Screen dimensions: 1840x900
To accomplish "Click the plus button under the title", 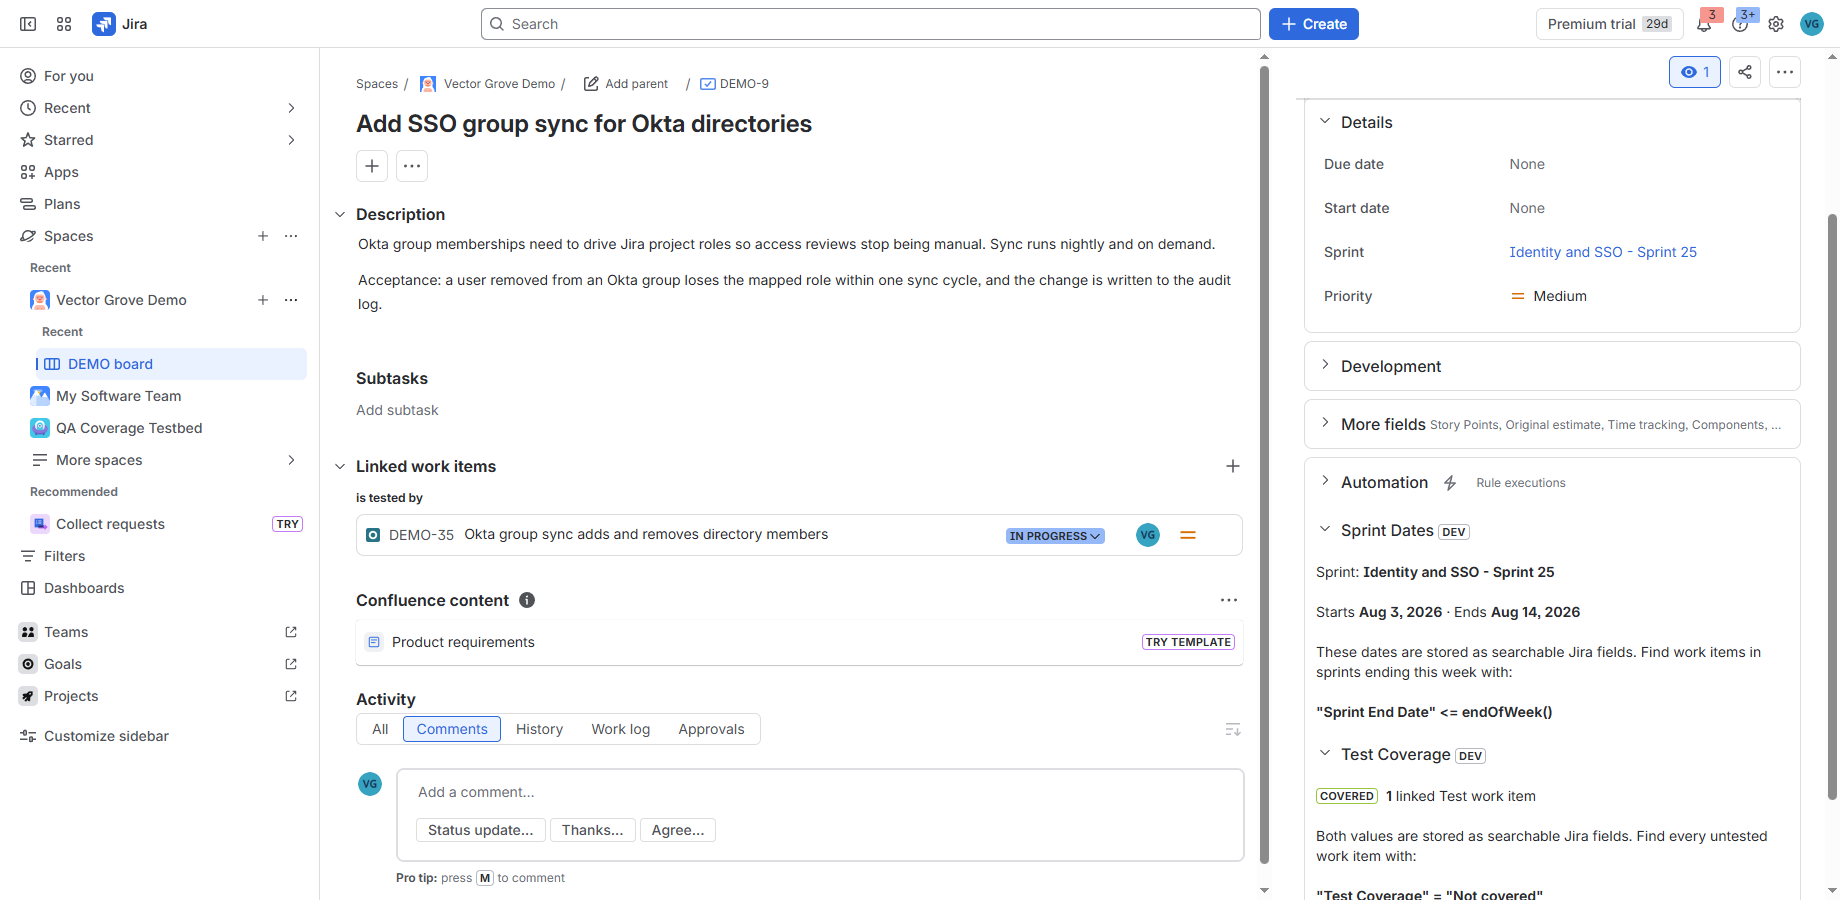I will (372, 166).
